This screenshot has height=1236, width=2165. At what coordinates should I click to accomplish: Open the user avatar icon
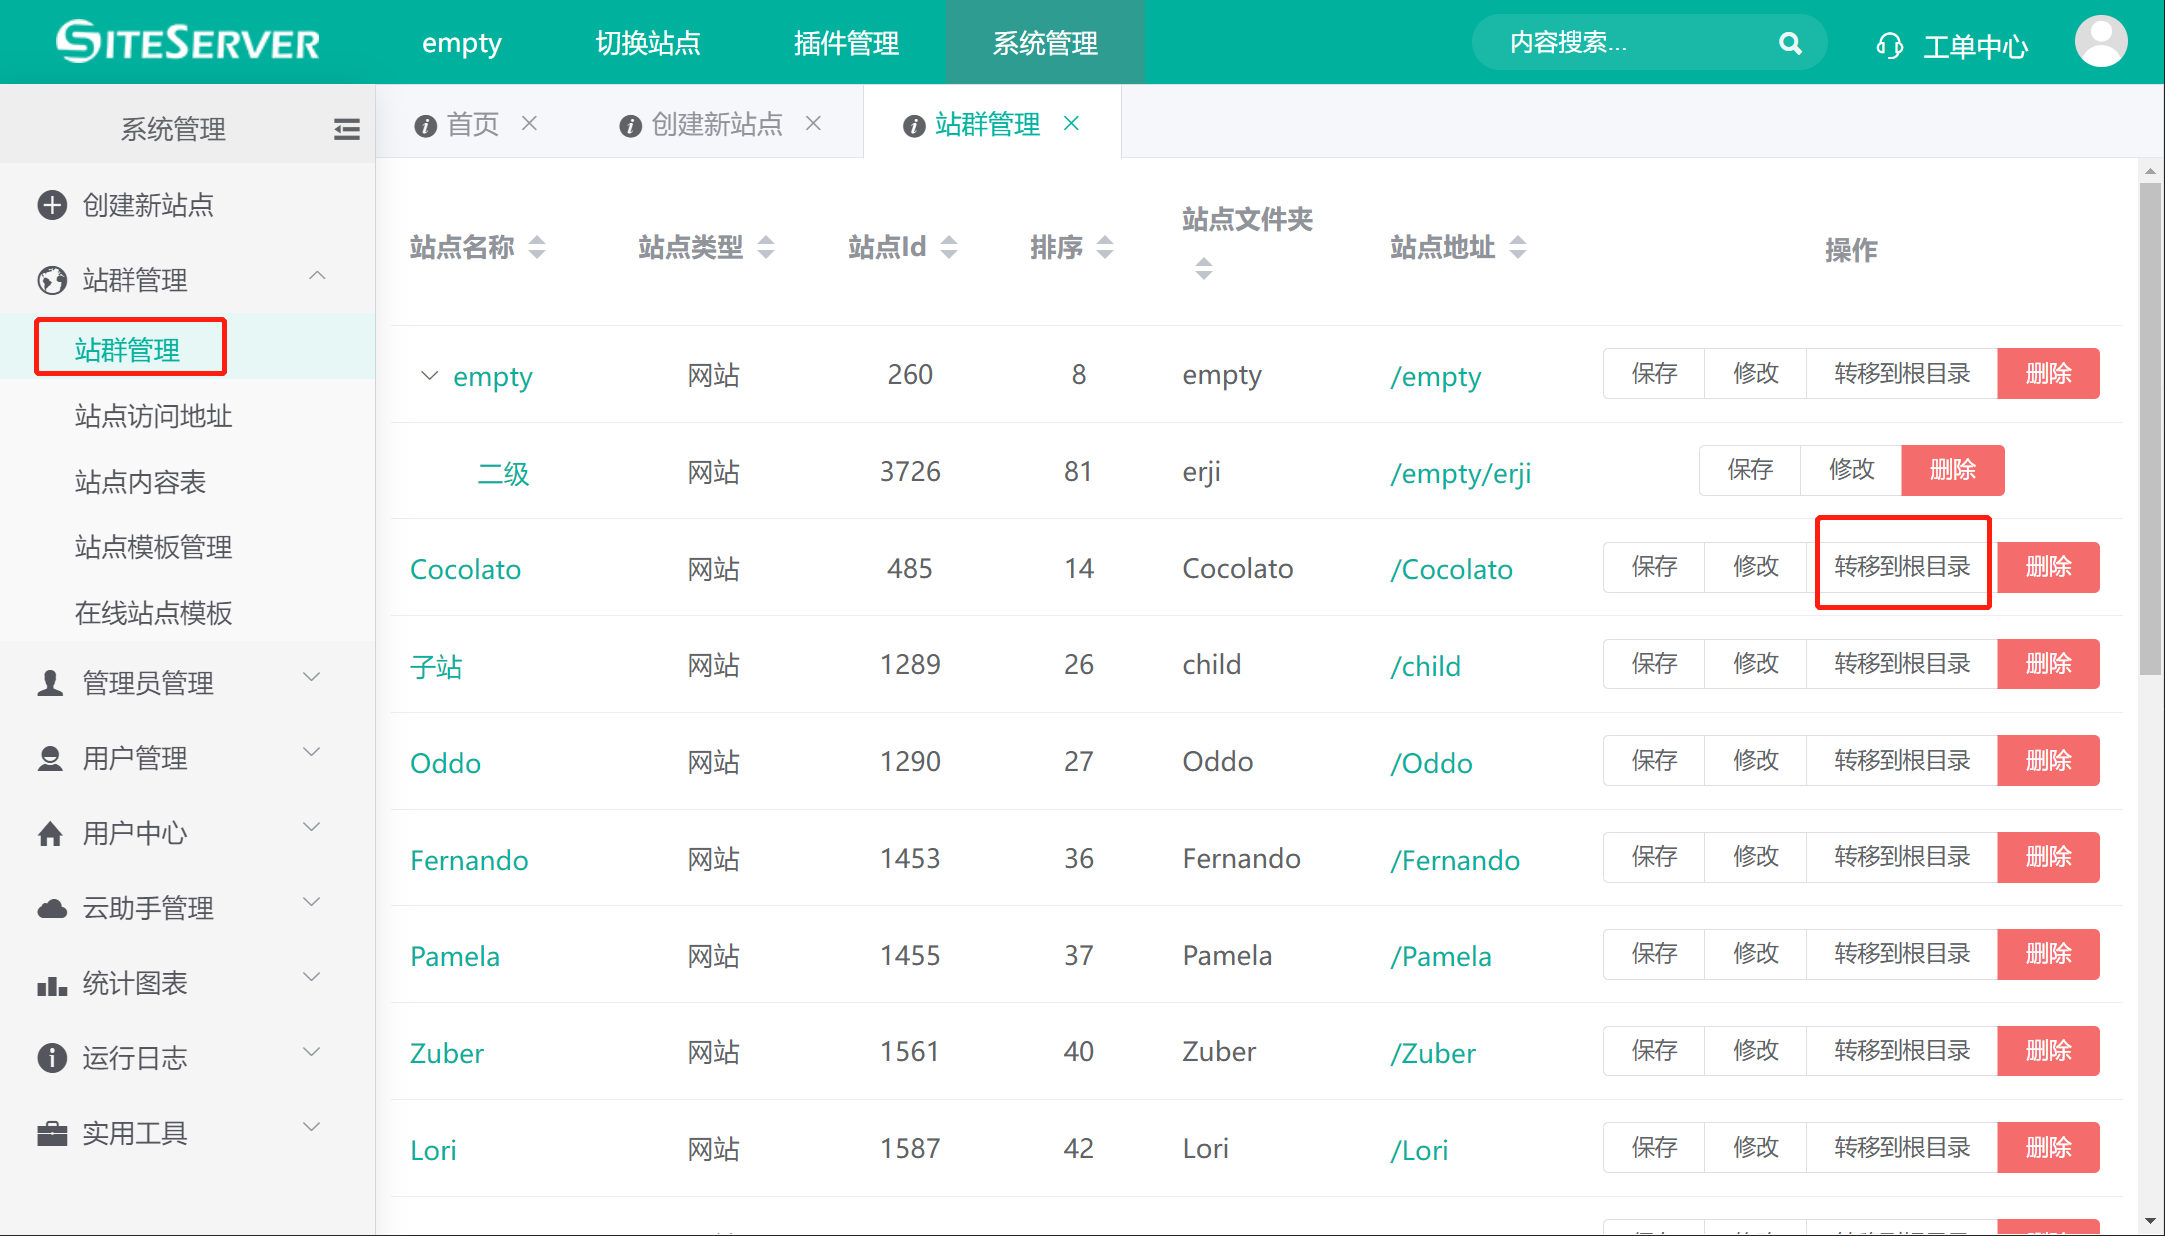[x=2100, y=42]
